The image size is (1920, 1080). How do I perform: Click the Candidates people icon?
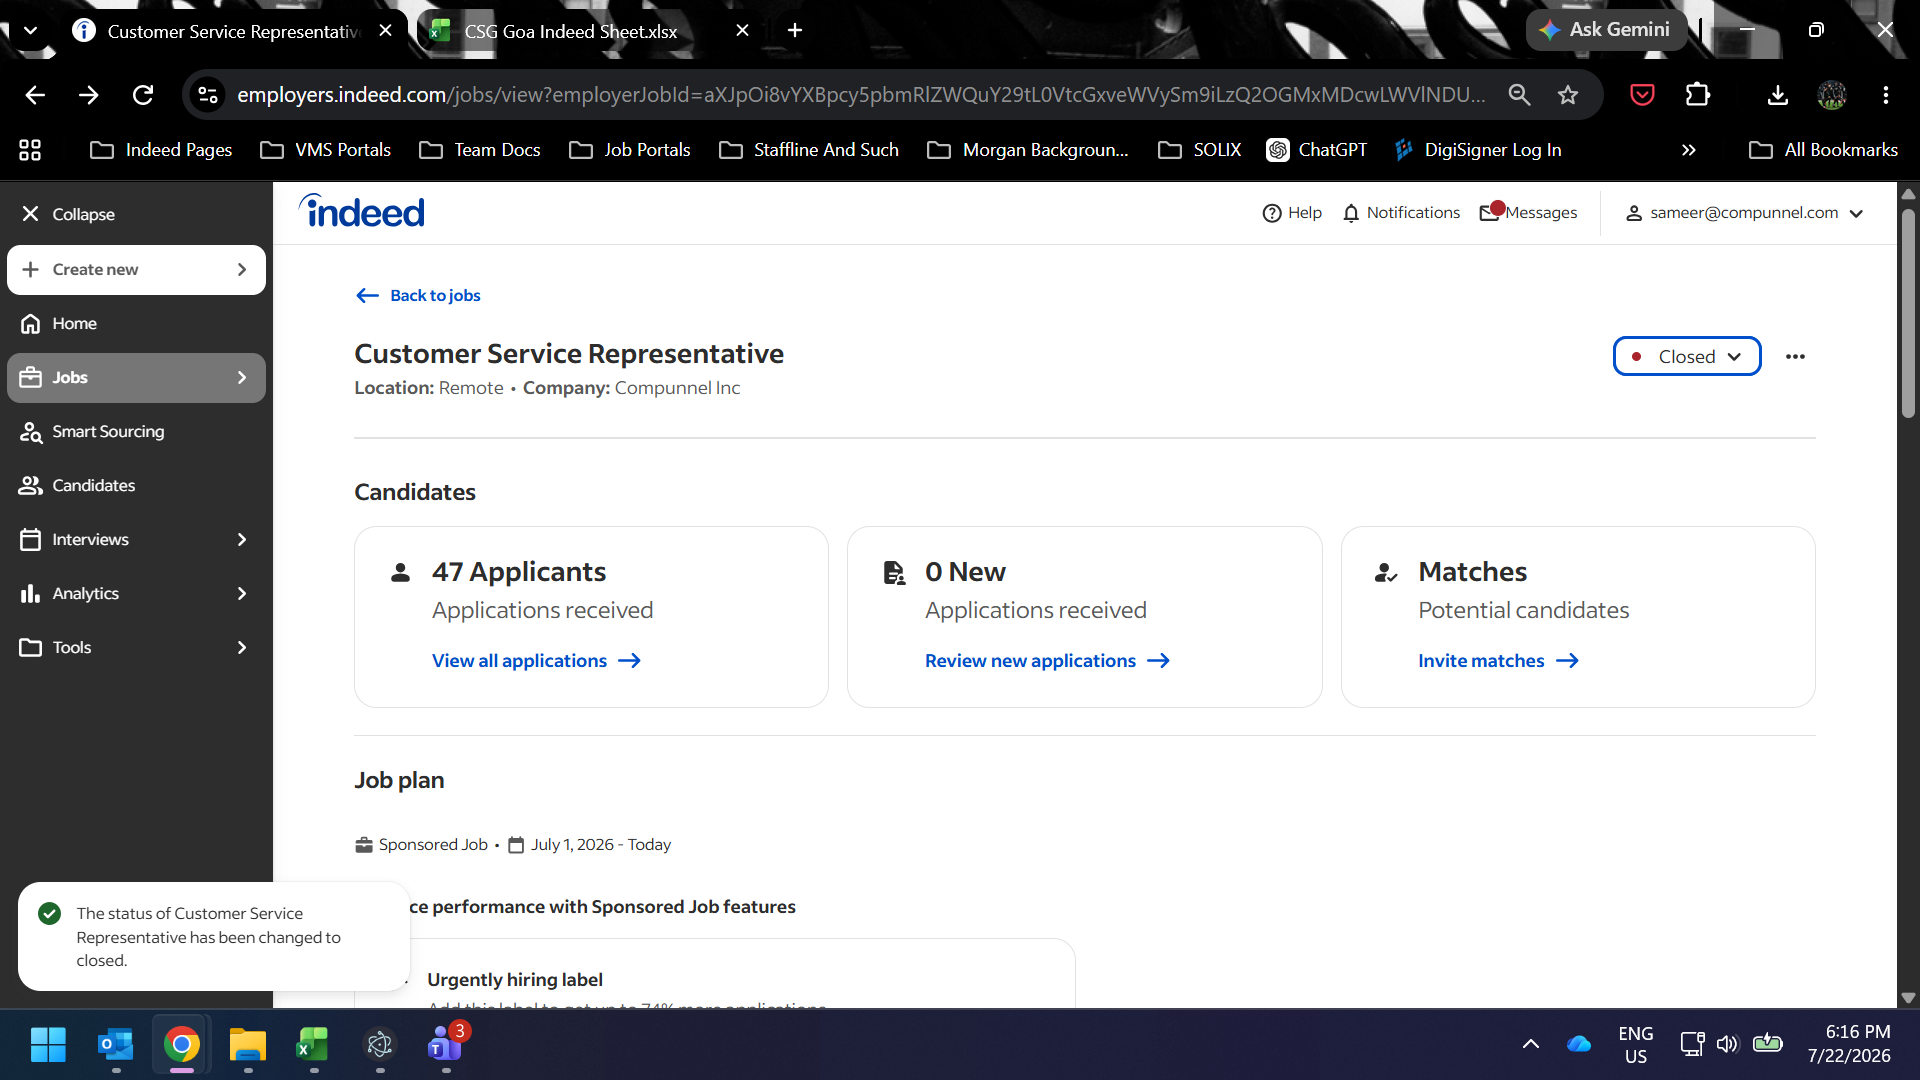[x=31, y=486]
